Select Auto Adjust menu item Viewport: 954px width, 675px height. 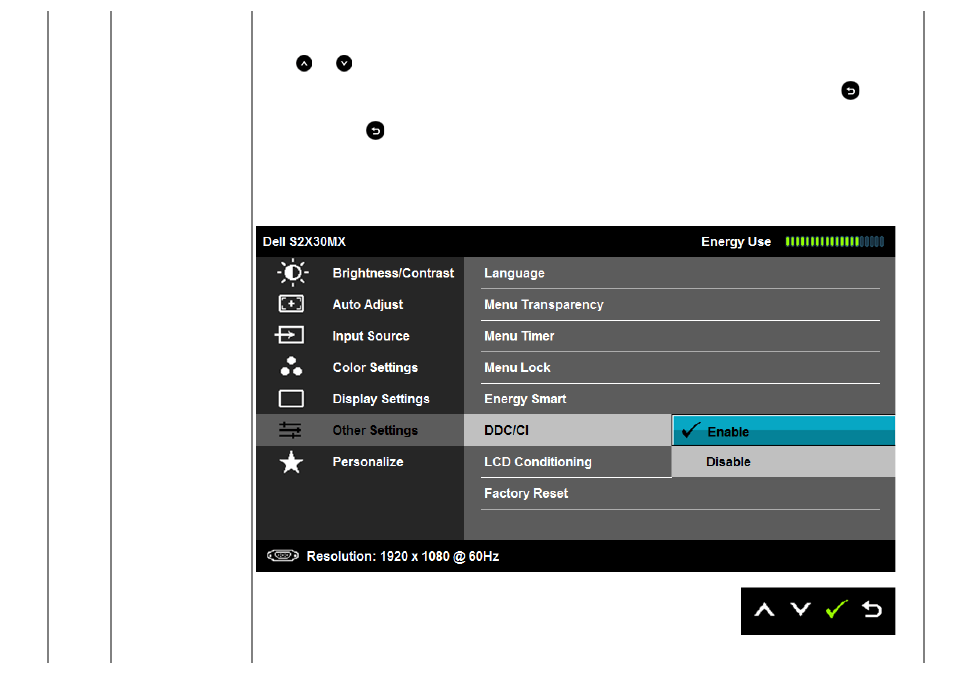tap(360, 304)
